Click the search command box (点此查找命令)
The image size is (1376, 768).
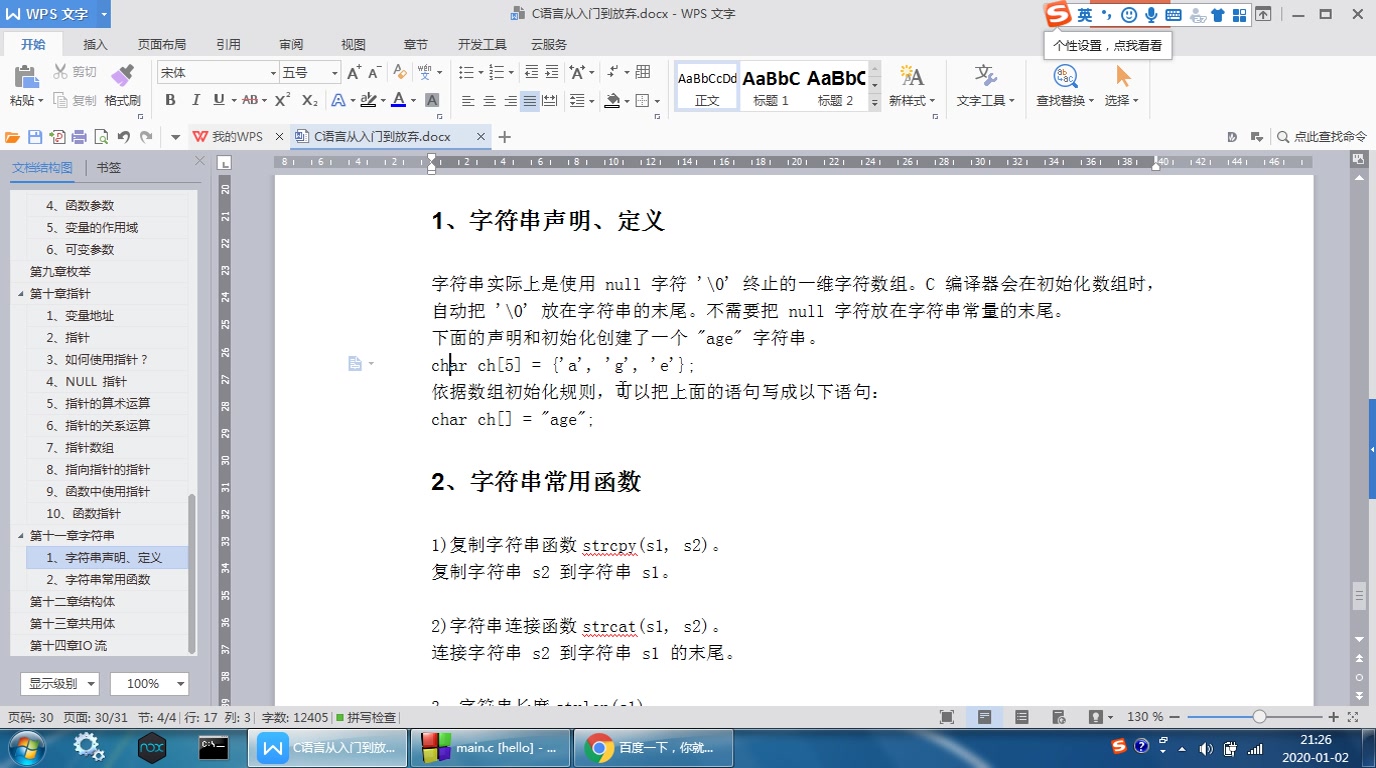[x=1321, y=137]
